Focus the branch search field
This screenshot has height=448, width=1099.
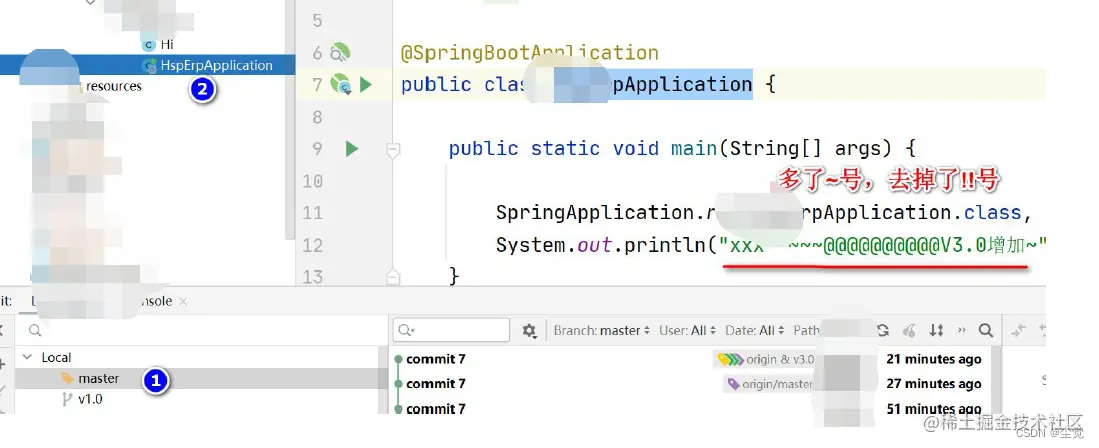202,330
